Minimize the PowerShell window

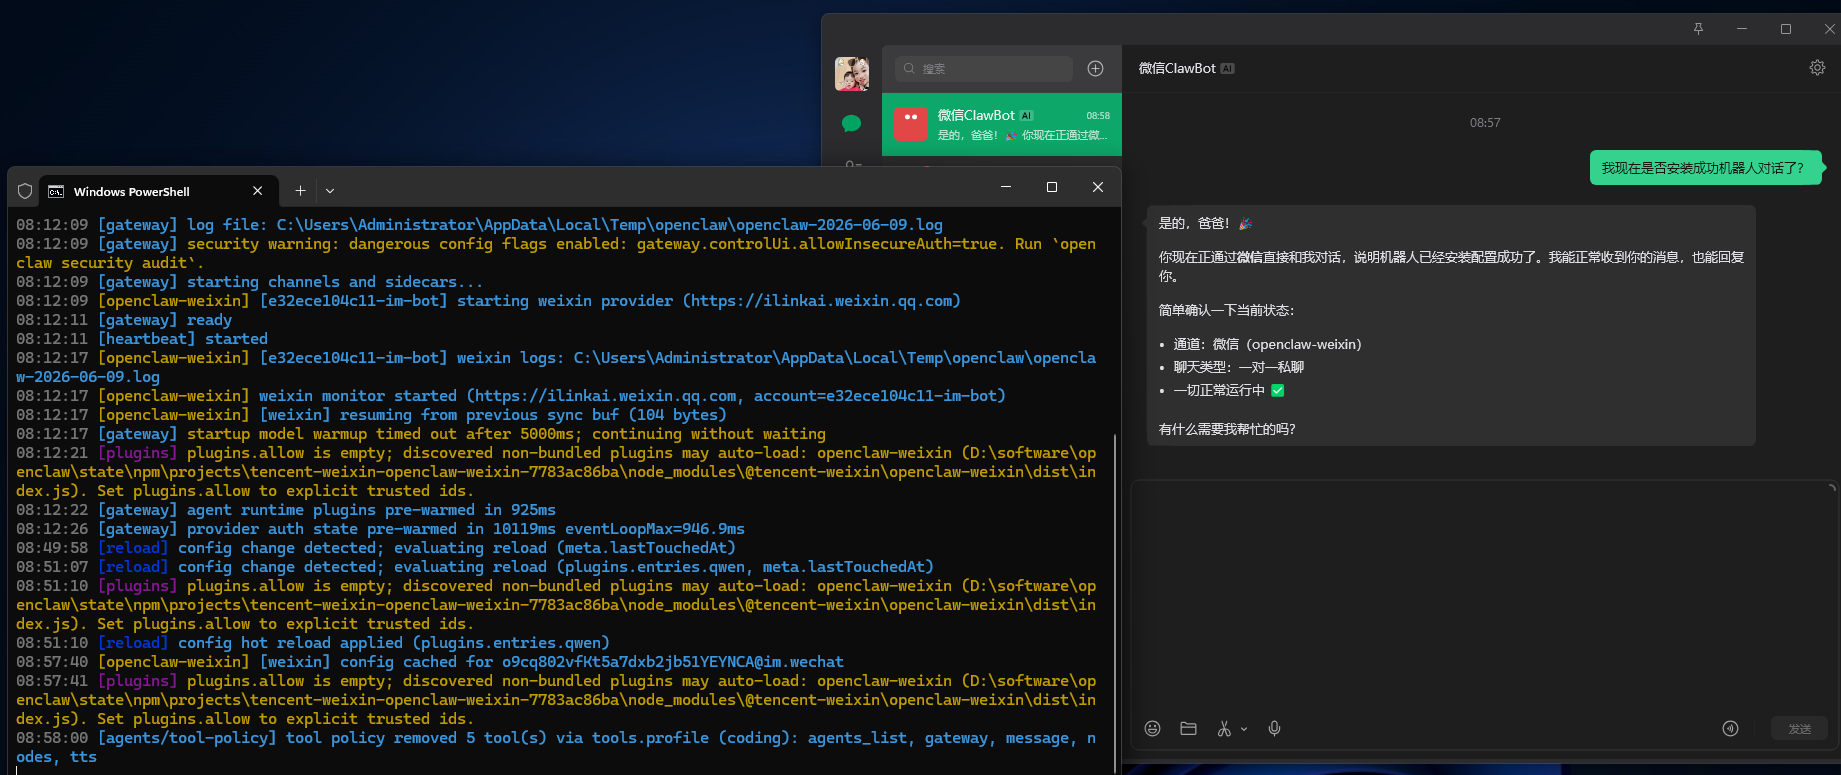[x=1006, y=187]
